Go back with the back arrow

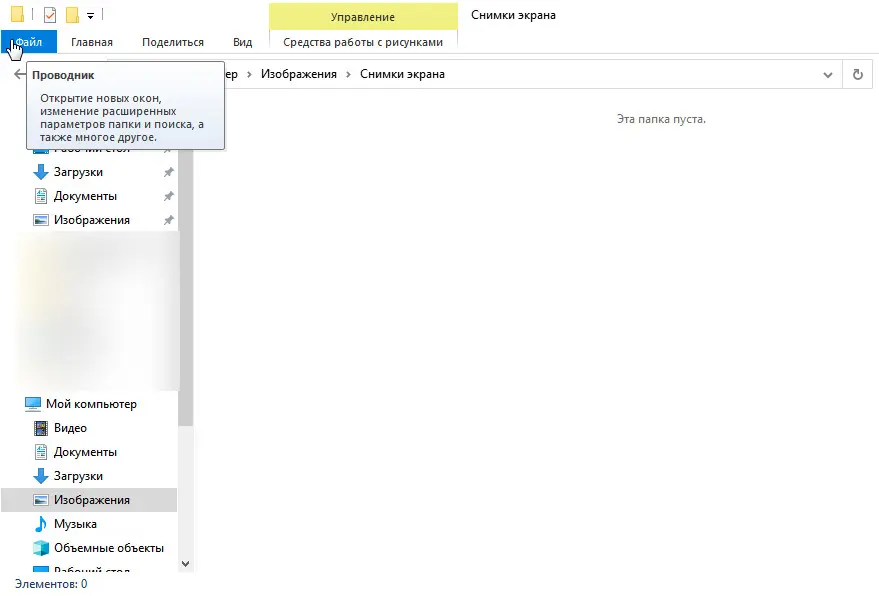coord(20,74)
